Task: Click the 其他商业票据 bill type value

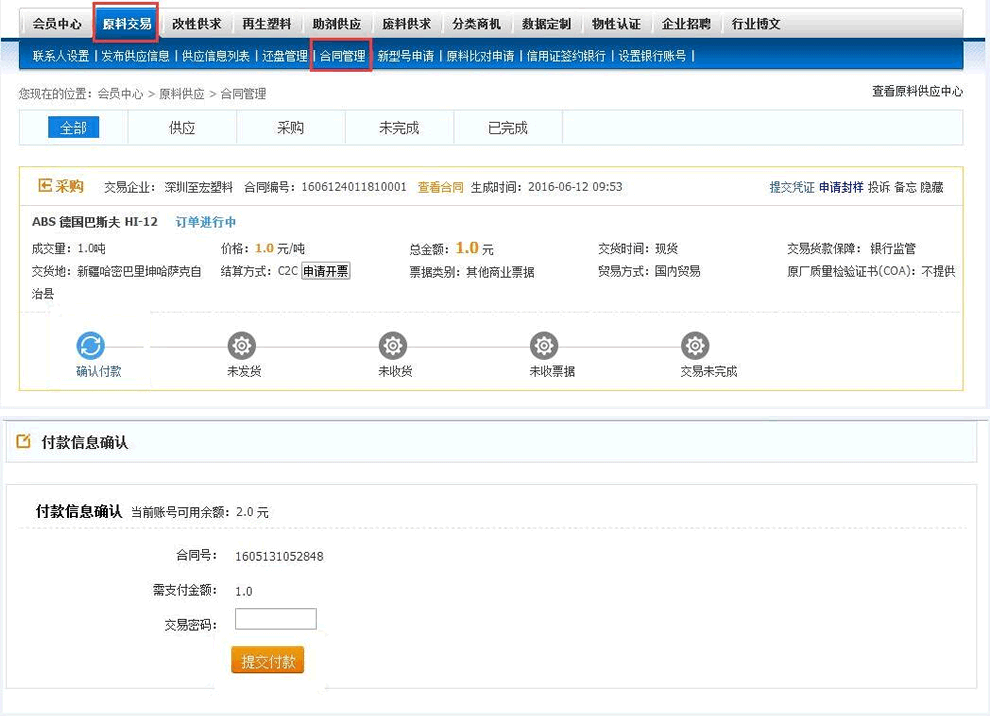Action: 500,272
